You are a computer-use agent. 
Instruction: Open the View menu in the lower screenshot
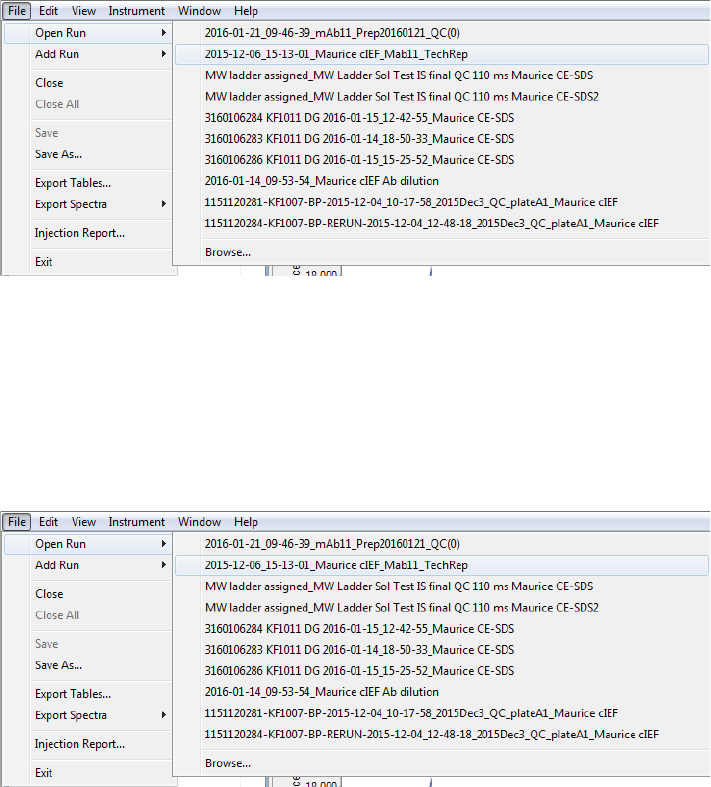pos(83,521)
